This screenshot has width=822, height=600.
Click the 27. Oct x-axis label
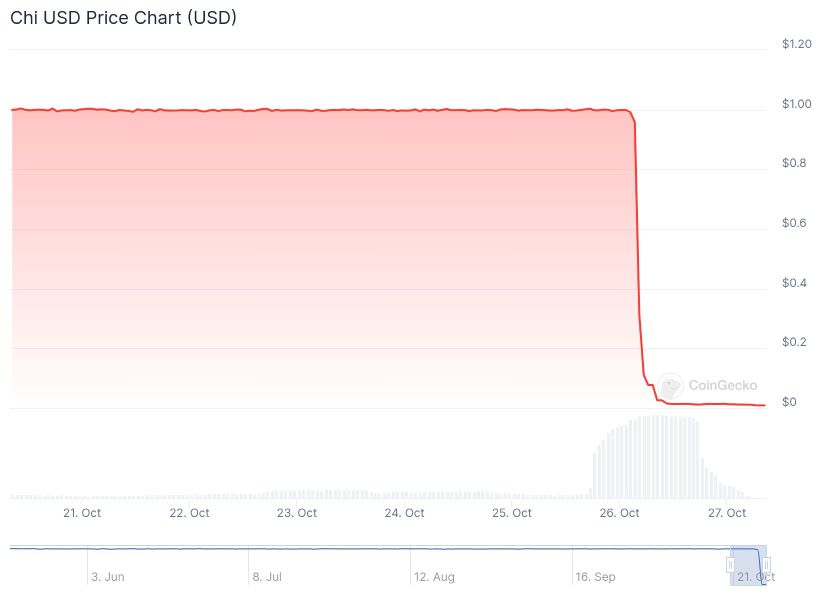click(727, 513)
